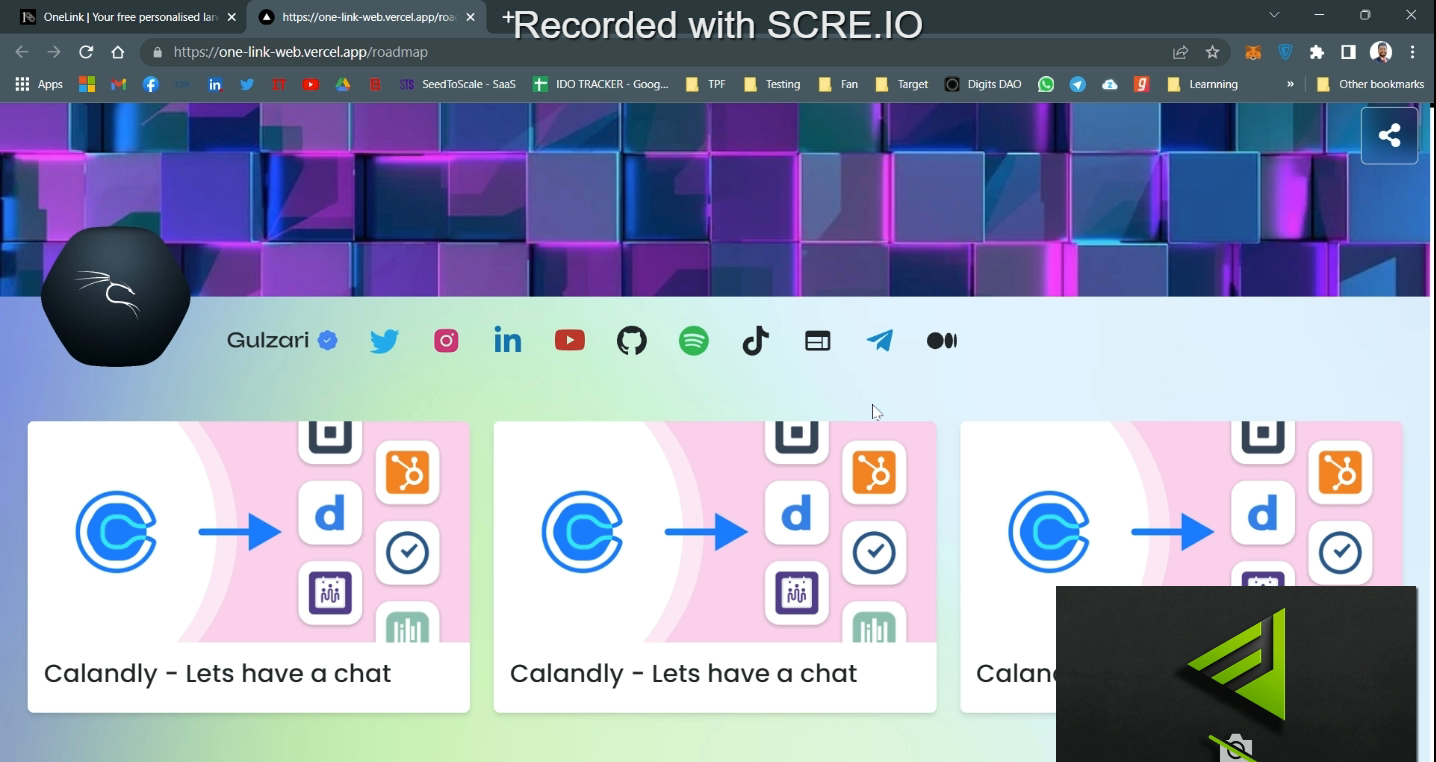Open the WhatsApp bookmark icon
This screenshot has width=1436, height=762.
click(x=1046, y=84)
